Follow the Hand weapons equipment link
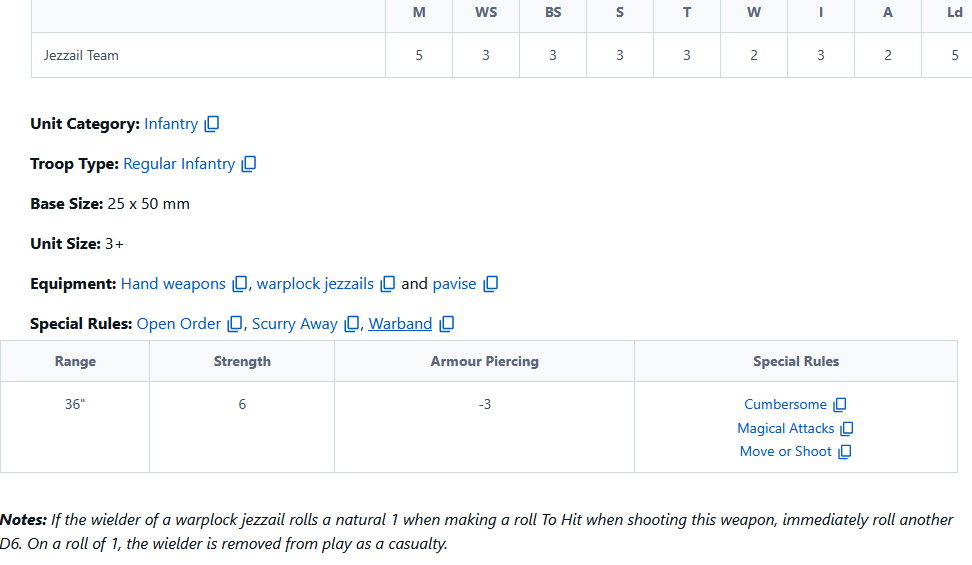972x565 pixels. tap(173, 284)
